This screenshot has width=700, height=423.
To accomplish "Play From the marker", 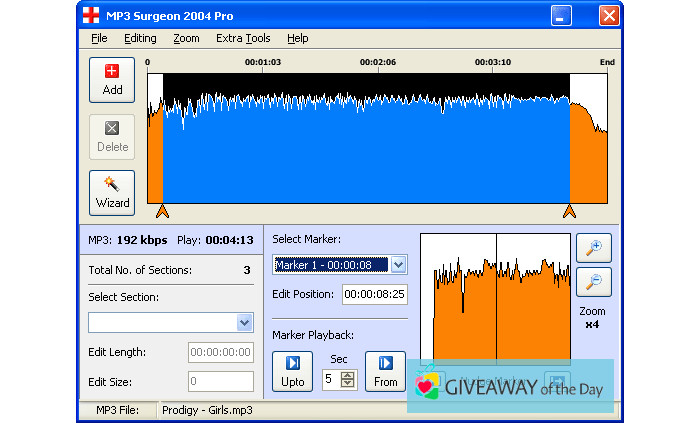I will click(x=385, y=371).
